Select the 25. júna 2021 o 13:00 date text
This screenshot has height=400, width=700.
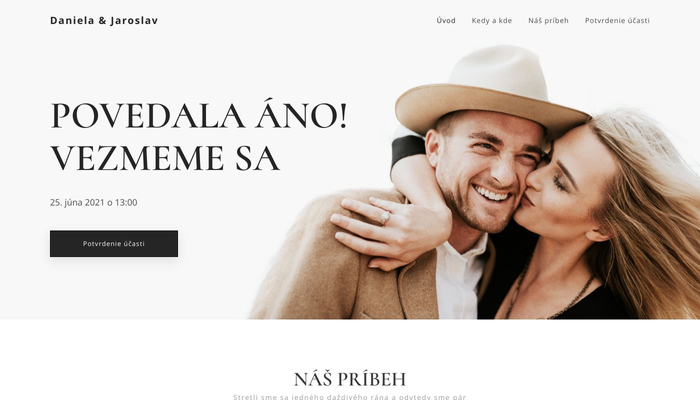coord(94,202)
